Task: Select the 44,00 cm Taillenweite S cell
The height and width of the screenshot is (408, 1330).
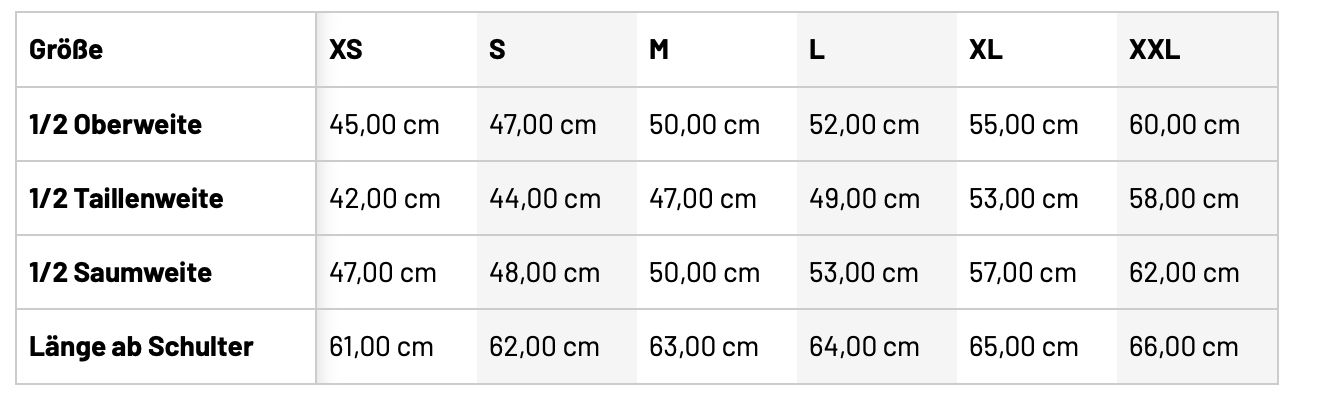Action: pyautogui.click(x=545, y=198)
